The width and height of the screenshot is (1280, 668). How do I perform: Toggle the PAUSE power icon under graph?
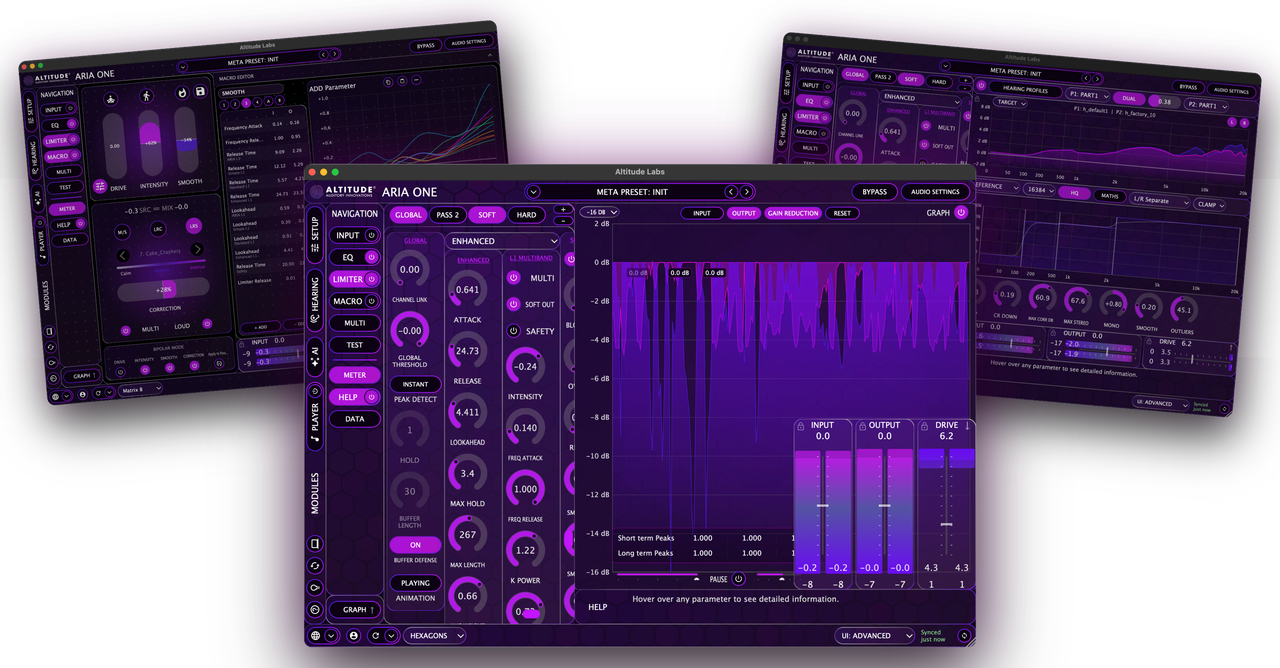(738, 579)
